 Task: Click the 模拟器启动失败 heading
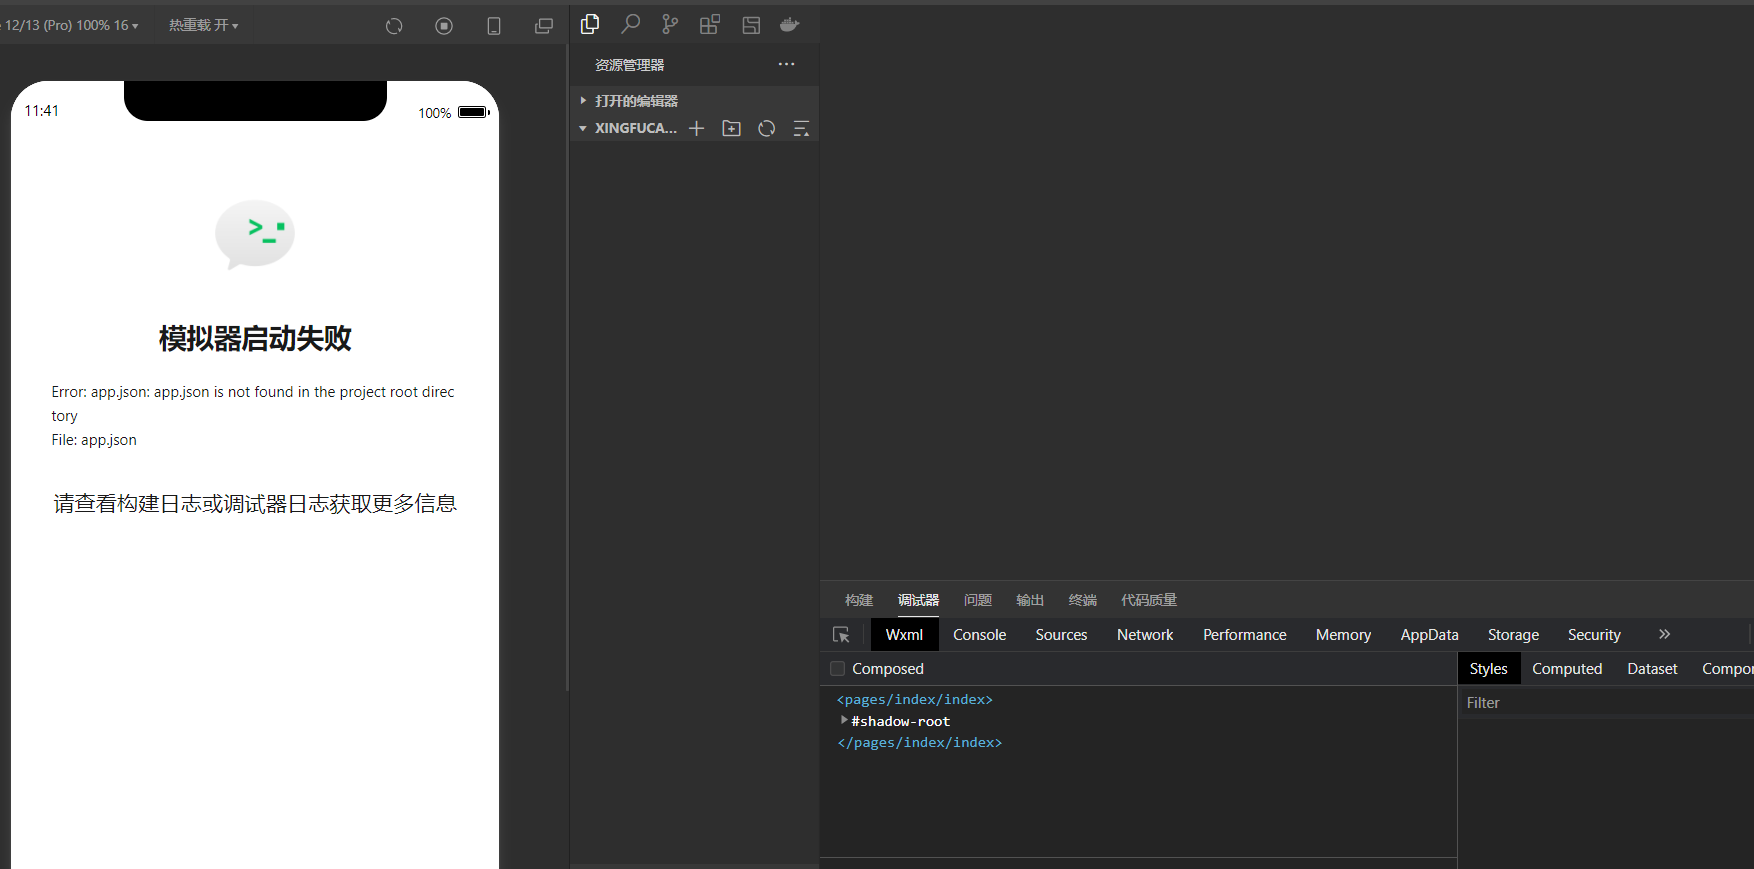[255, 338]
